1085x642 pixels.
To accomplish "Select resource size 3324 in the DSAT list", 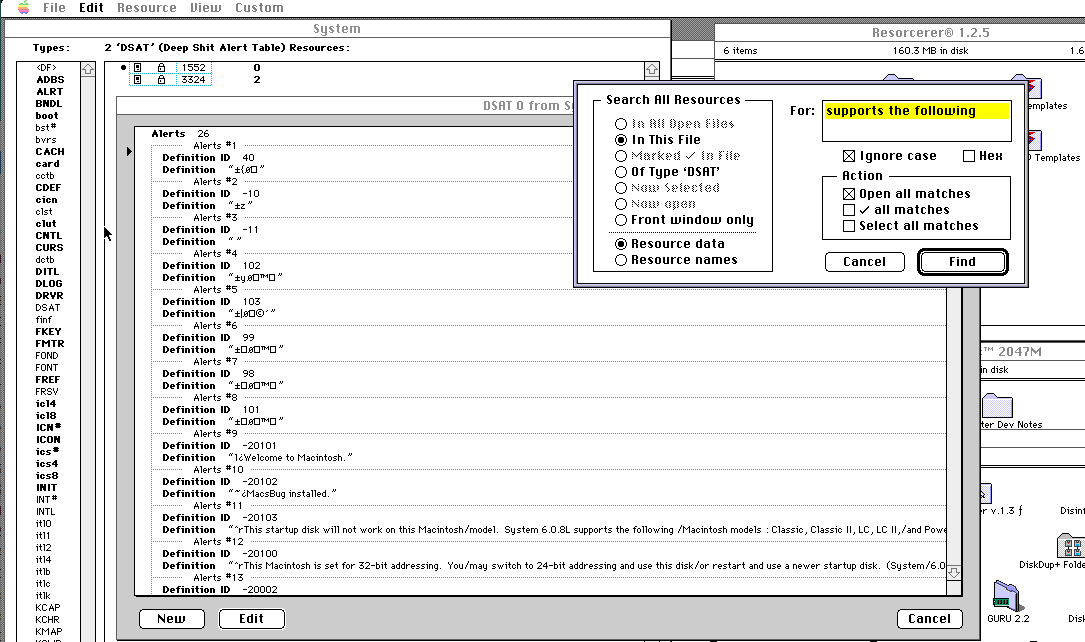I will (194, 80).
